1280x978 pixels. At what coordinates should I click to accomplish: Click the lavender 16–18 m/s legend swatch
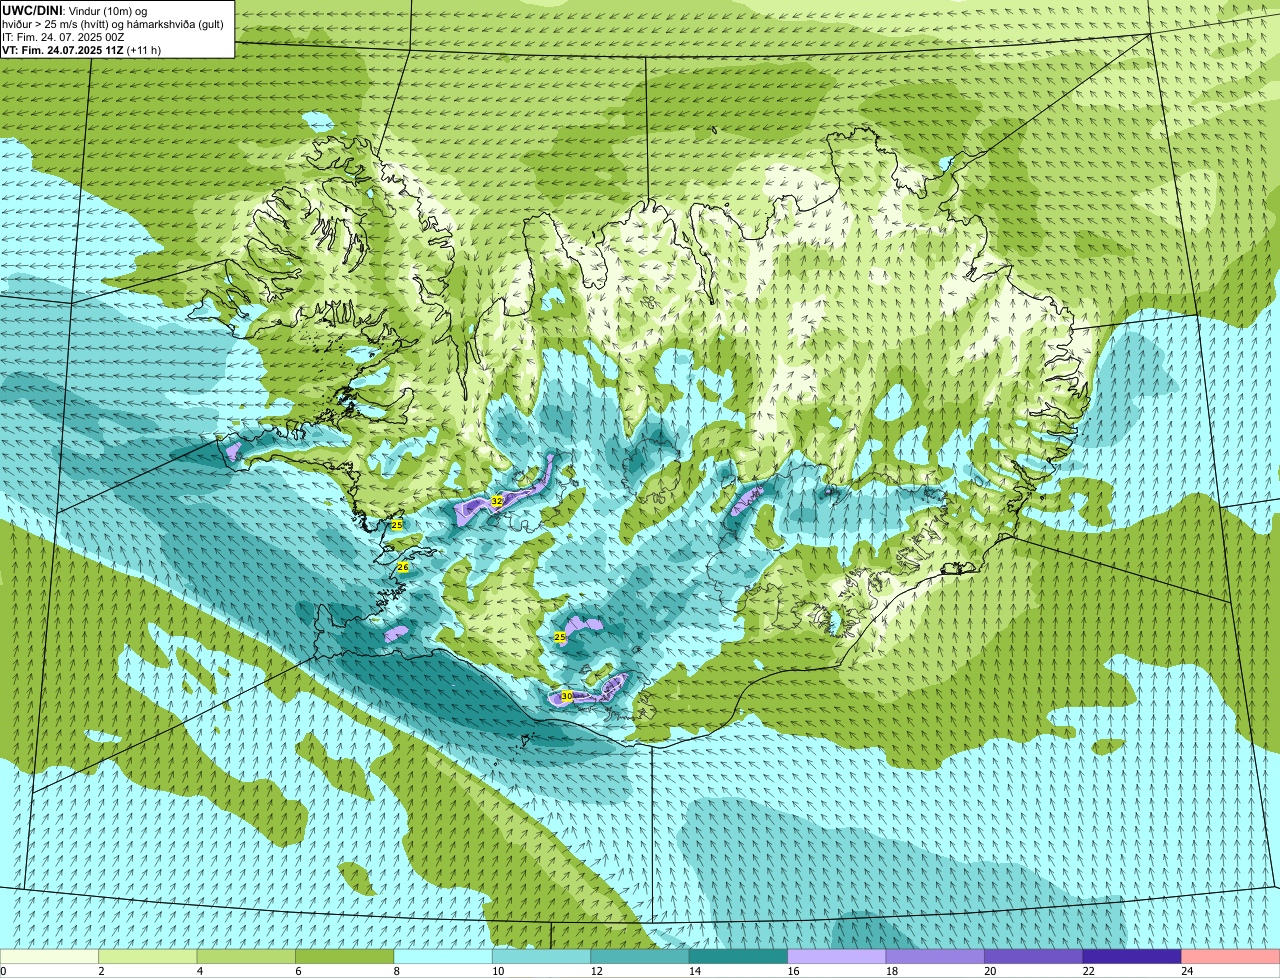tap(837, 956)
